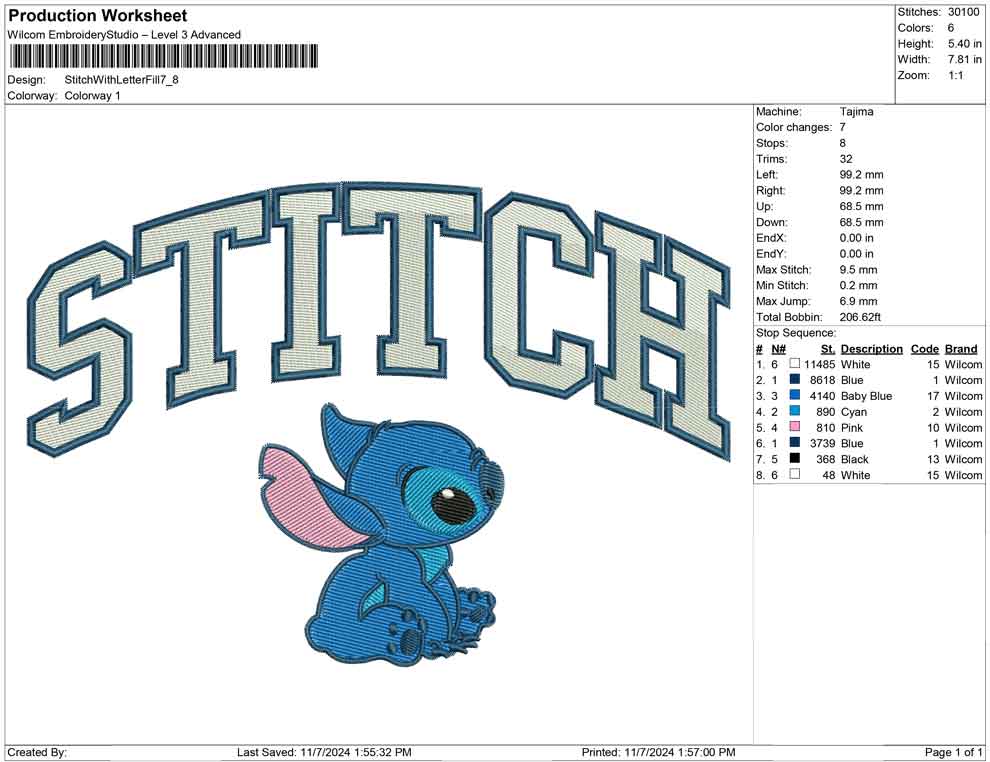This screenshot has height=762, width=990.
Task: Click the Description column header
Action: coord(871,349)
